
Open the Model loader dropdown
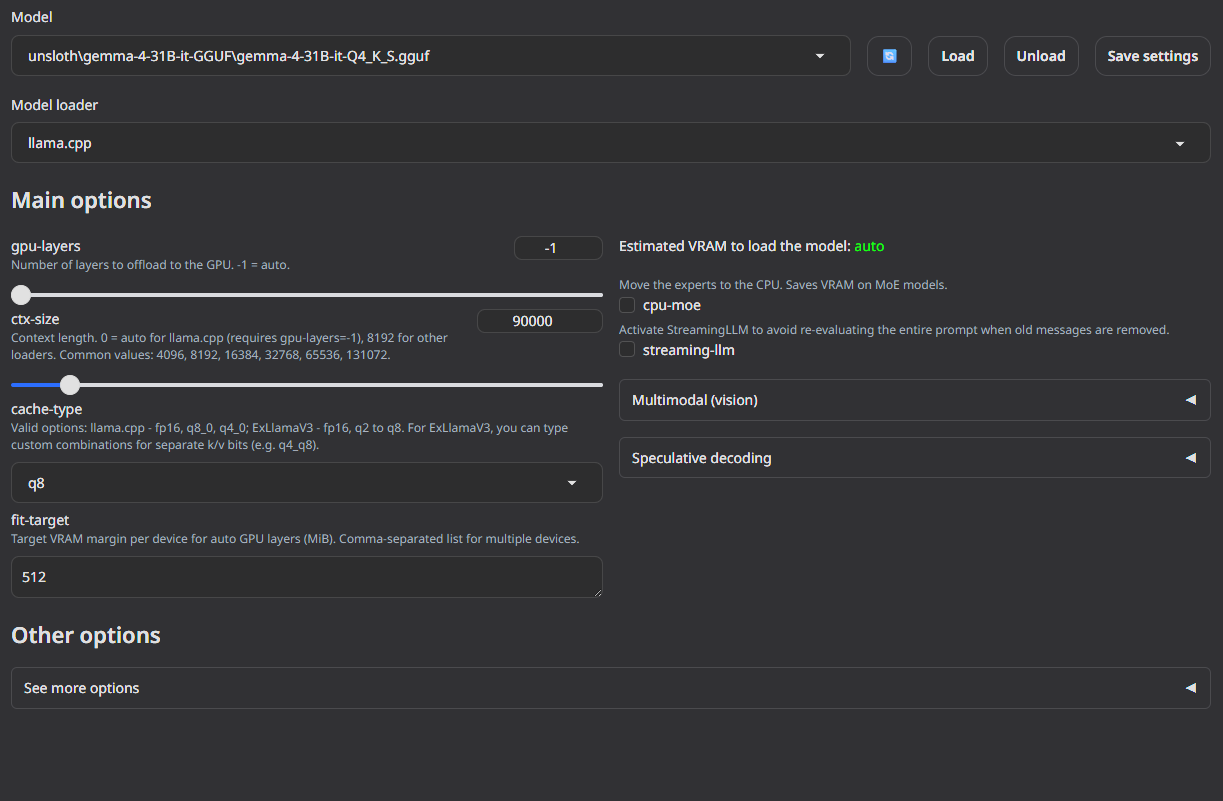pos(611,143)
